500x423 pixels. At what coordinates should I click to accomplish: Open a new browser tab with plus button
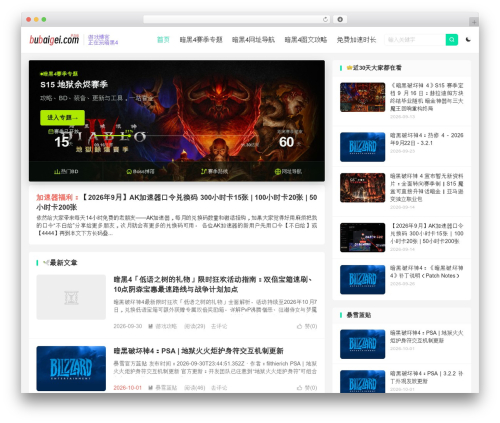(x=474, y=22)
